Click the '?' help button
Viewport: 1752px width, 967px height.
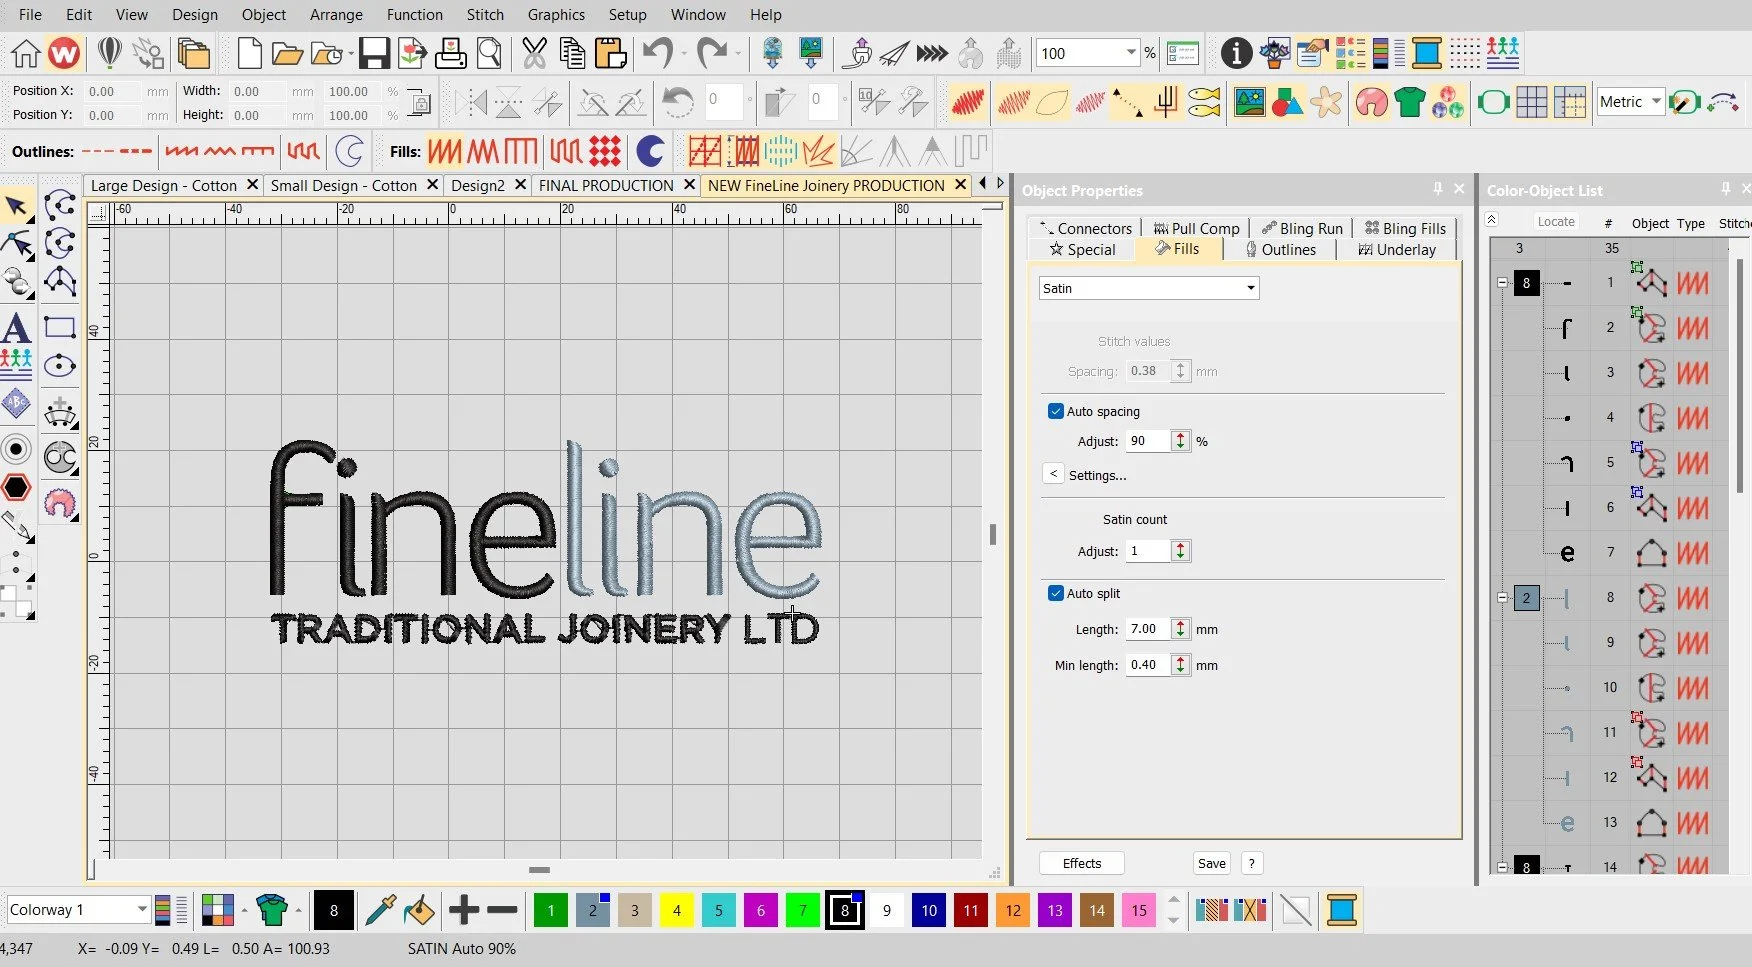tap(1251, 863)
